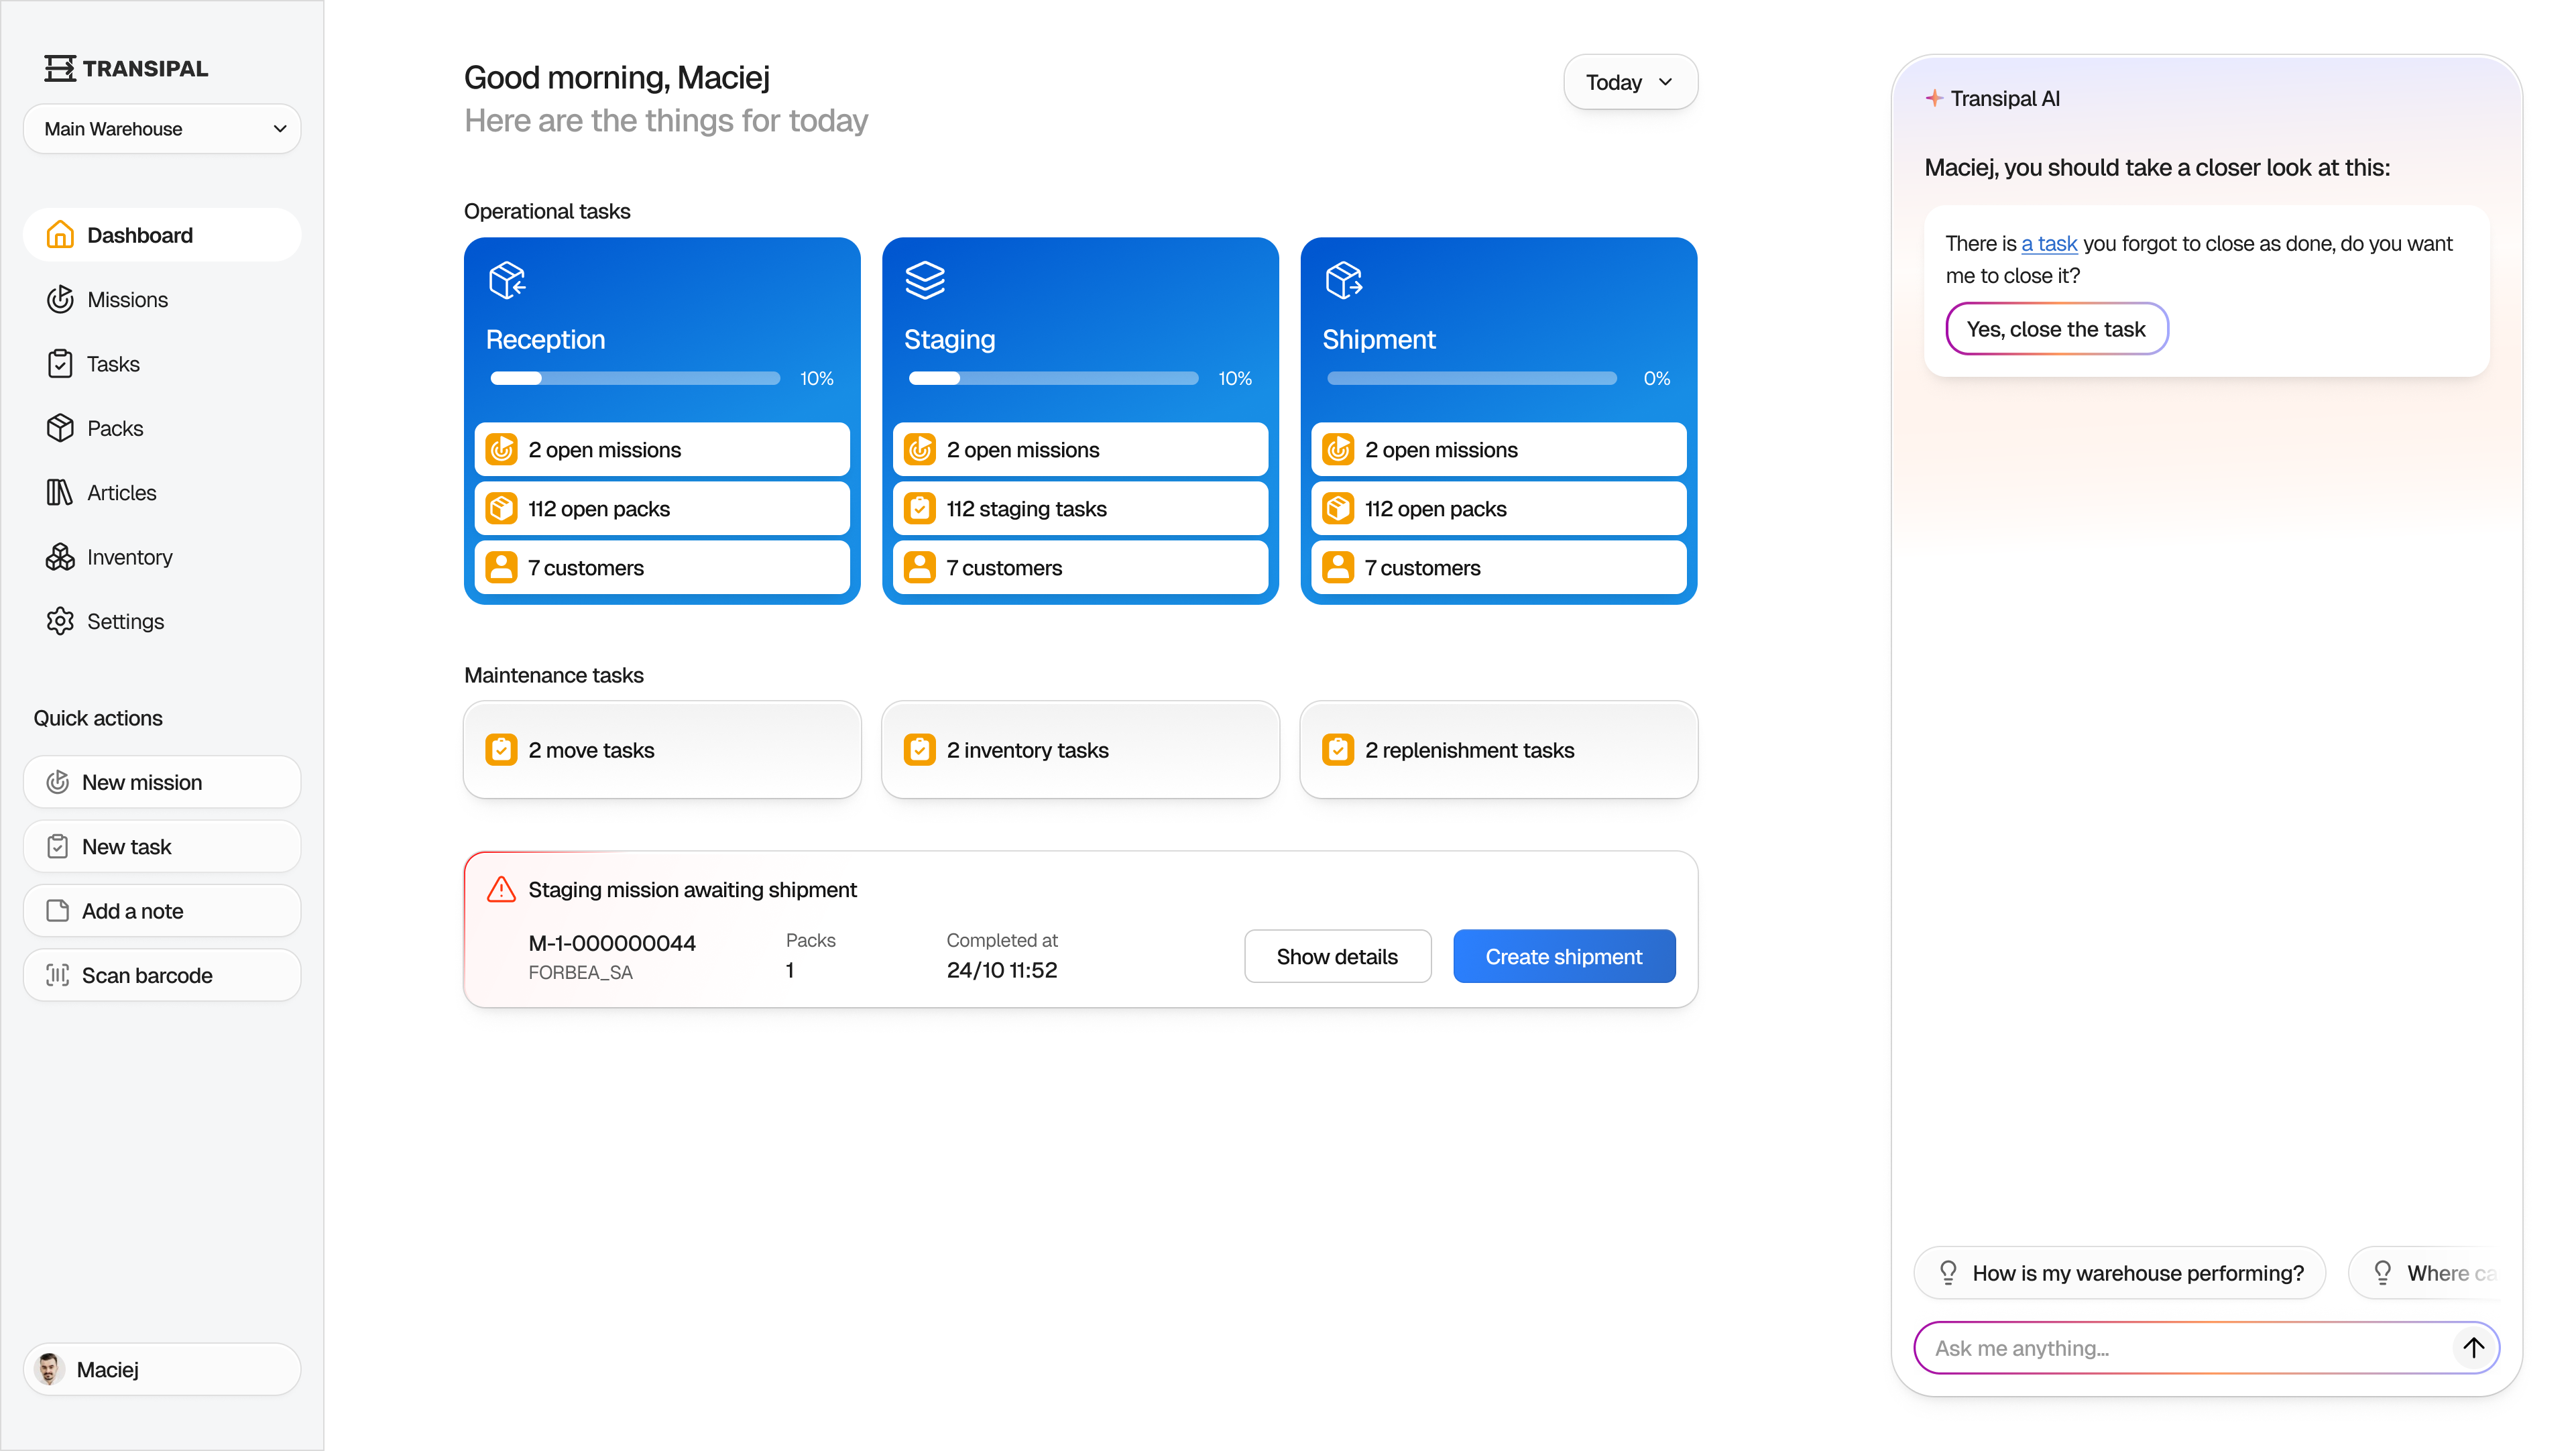This screenshot has width=2576, height=1451.
Task: Create a New mission quick action
Action: [162, 782]
